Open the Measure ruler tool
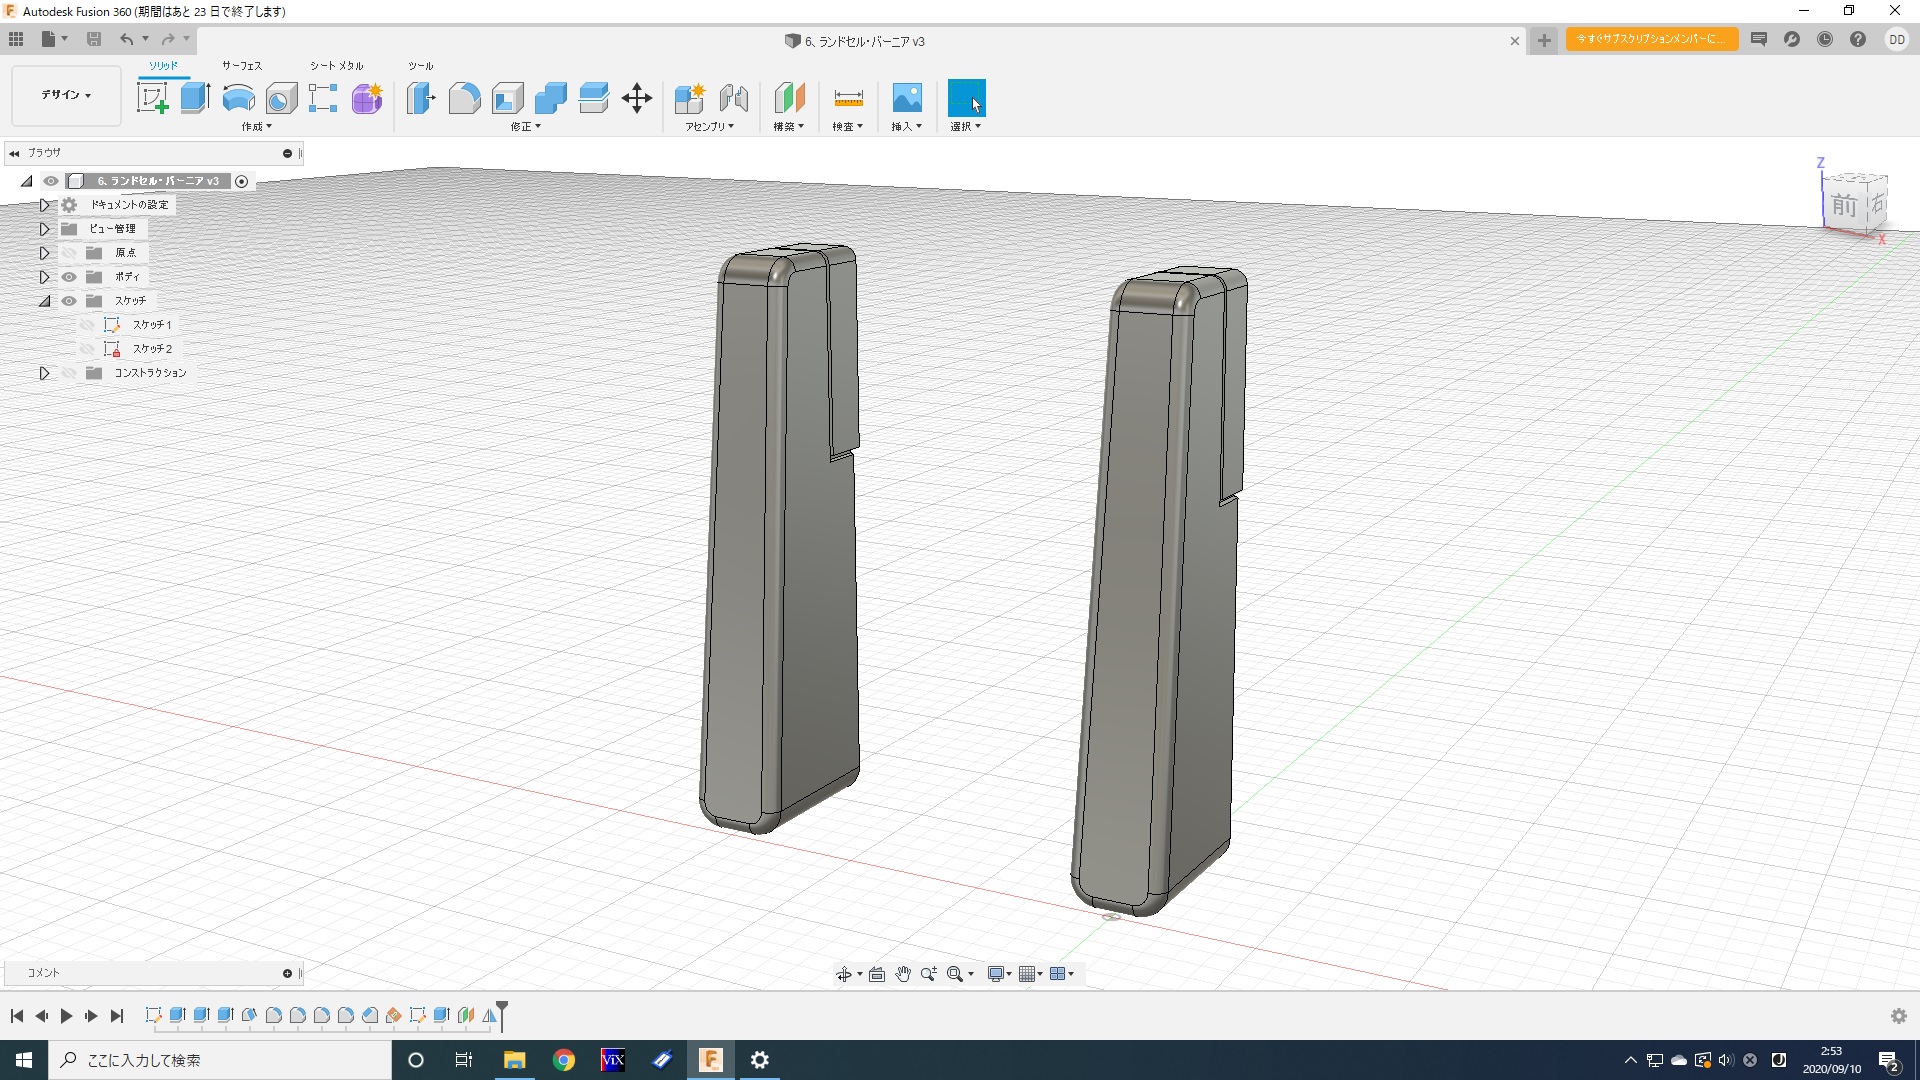 848,98
